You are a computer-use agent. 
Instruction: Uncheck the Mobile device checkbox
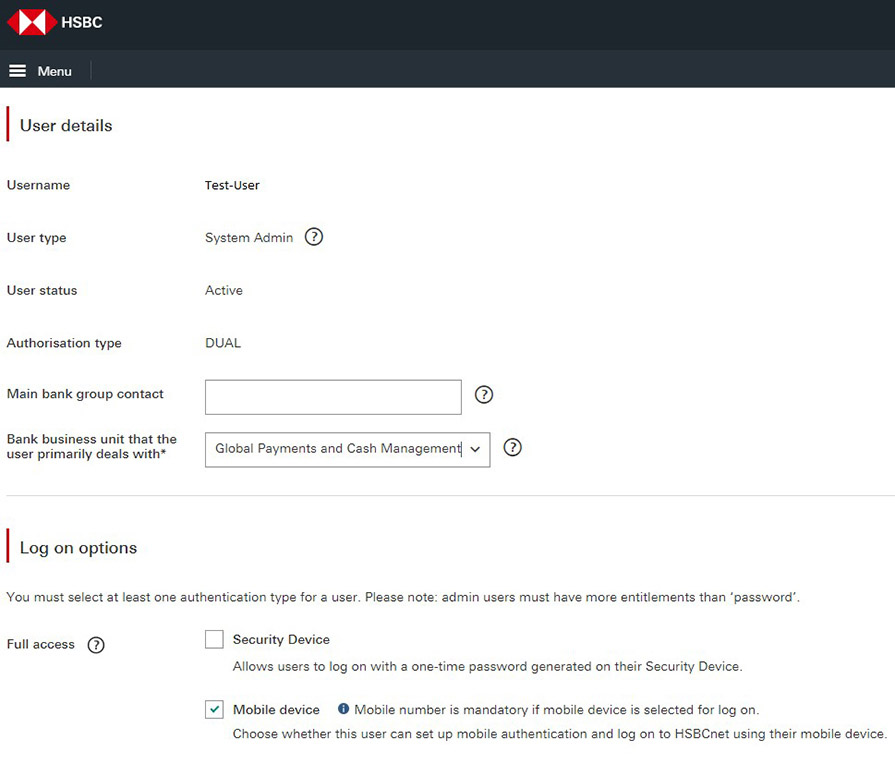214,709
